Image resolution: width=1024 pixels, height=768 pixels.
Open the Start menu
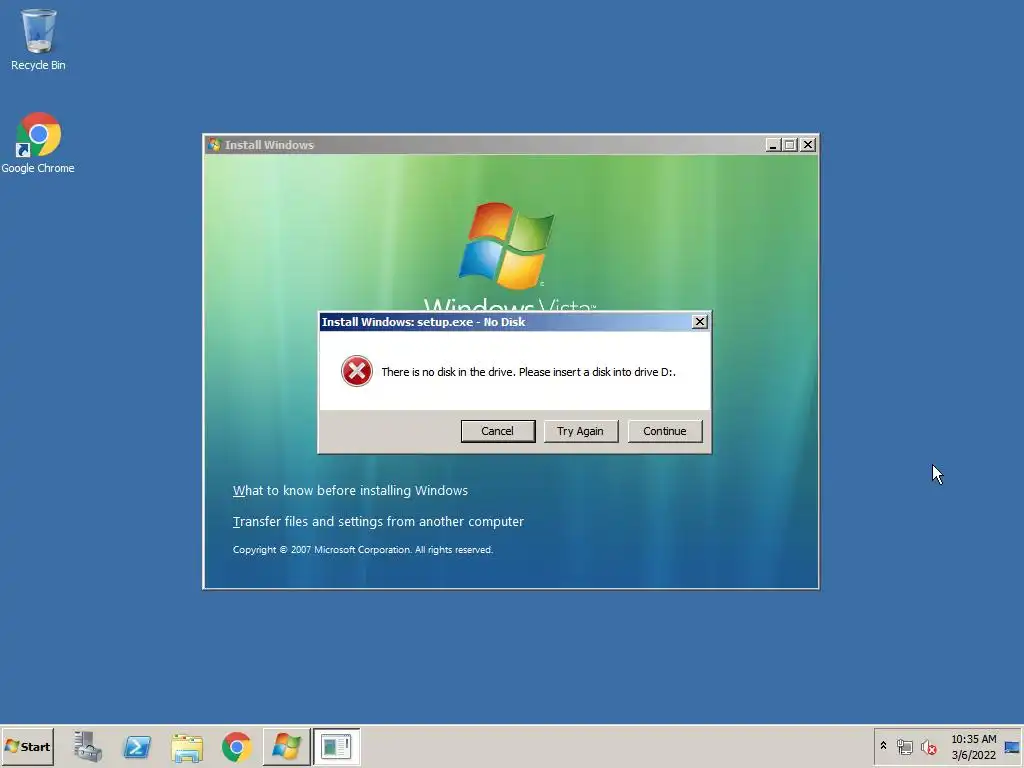(x=27, y=746)
